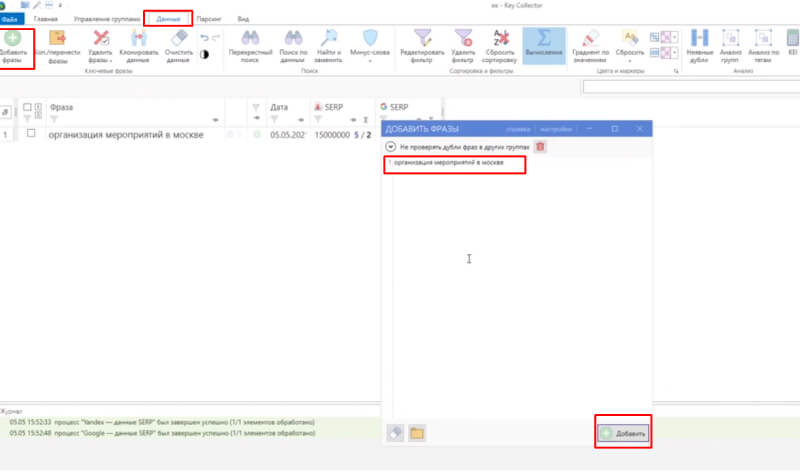This screenshot has height=471, width=800.
Task: Apply Градиент по значениям coloring
Action: (590, 46)
